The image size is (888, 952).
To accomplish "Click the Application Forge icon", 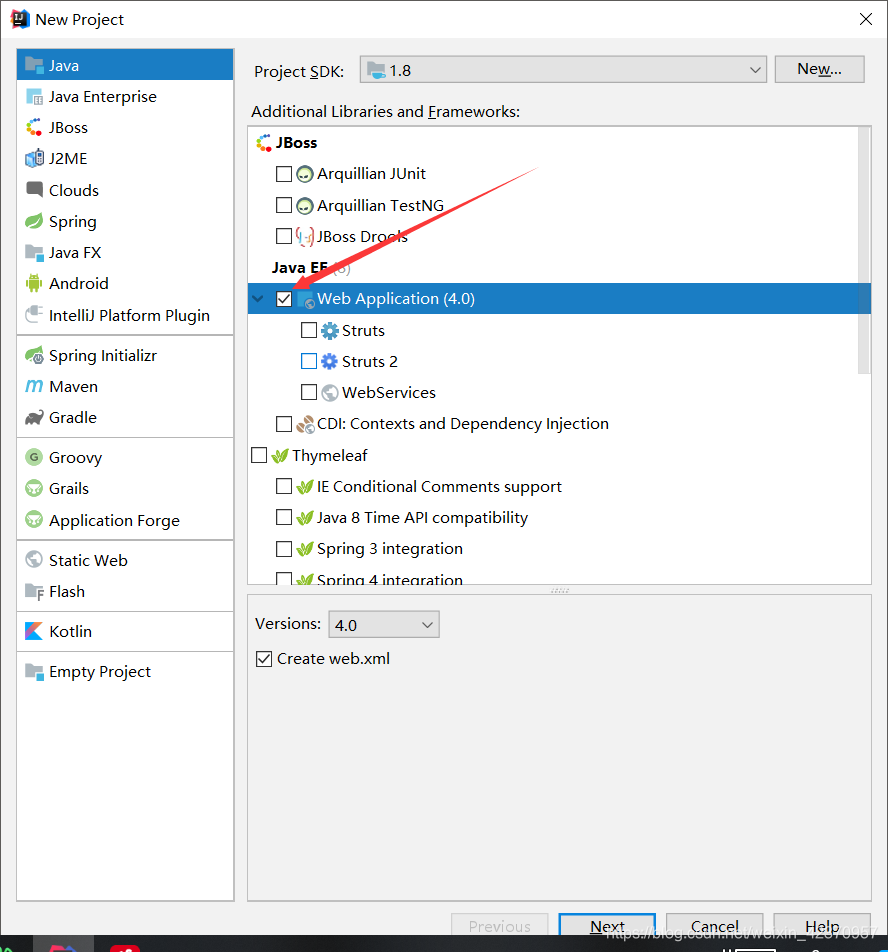I will pyautogui.click(x=34, y=520).
